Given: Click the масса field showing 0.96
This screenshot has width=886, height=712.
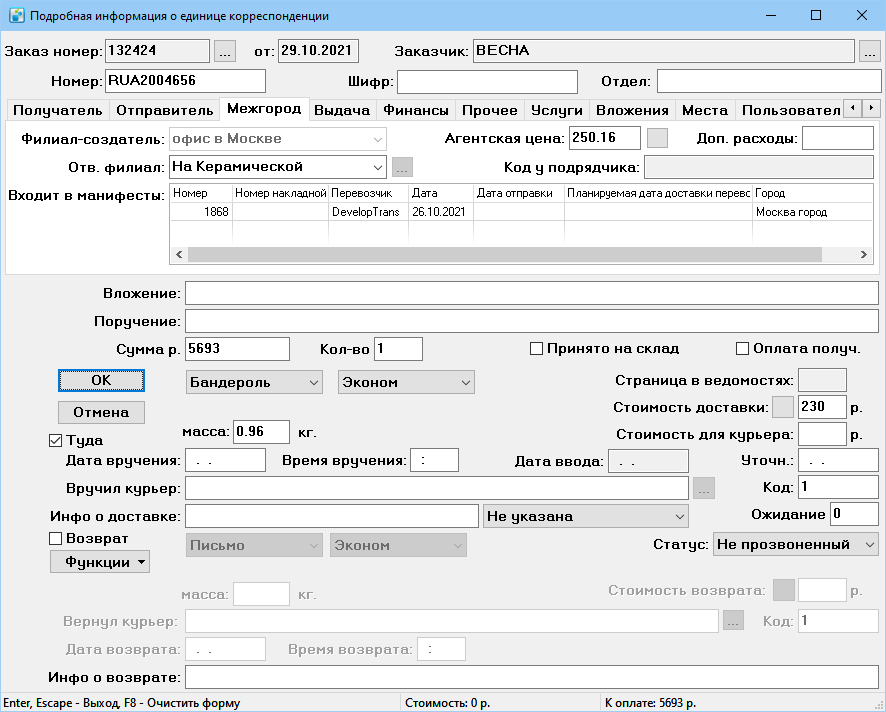Looking at the screenshot, I should point(261,432).
